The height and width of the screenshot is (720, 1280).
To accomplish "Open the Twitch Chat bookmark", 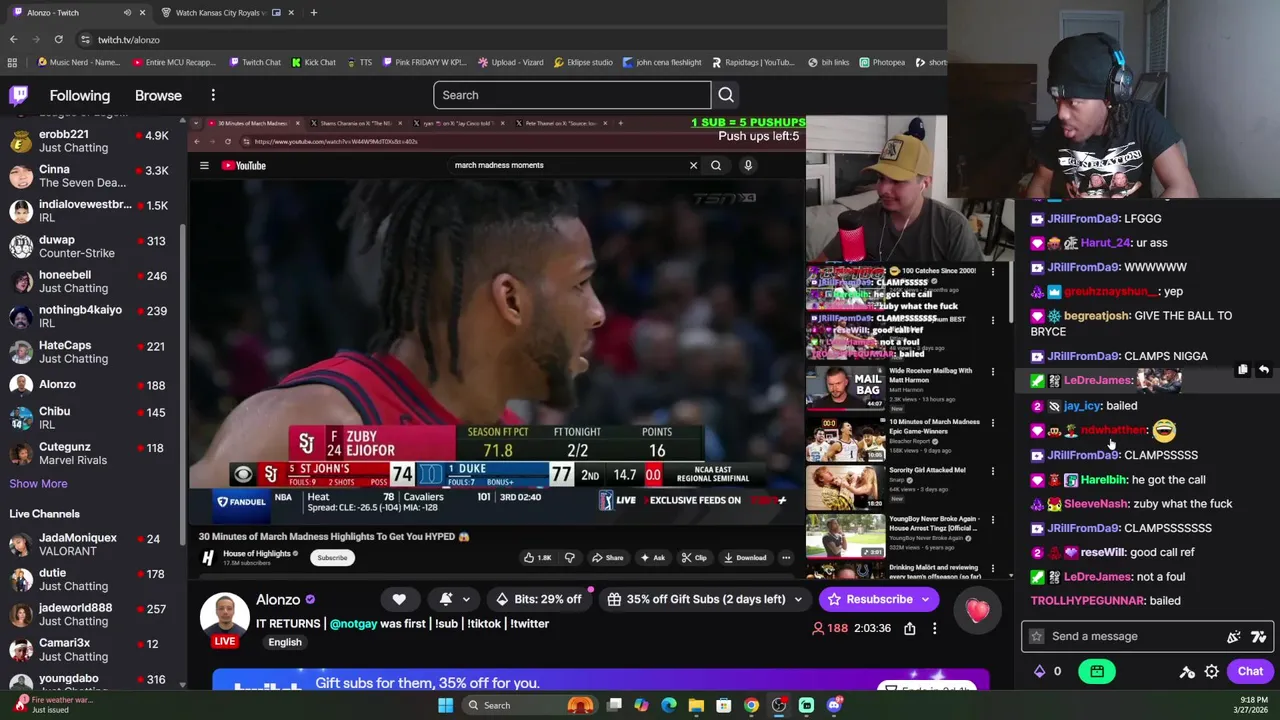I will [255, 62].
